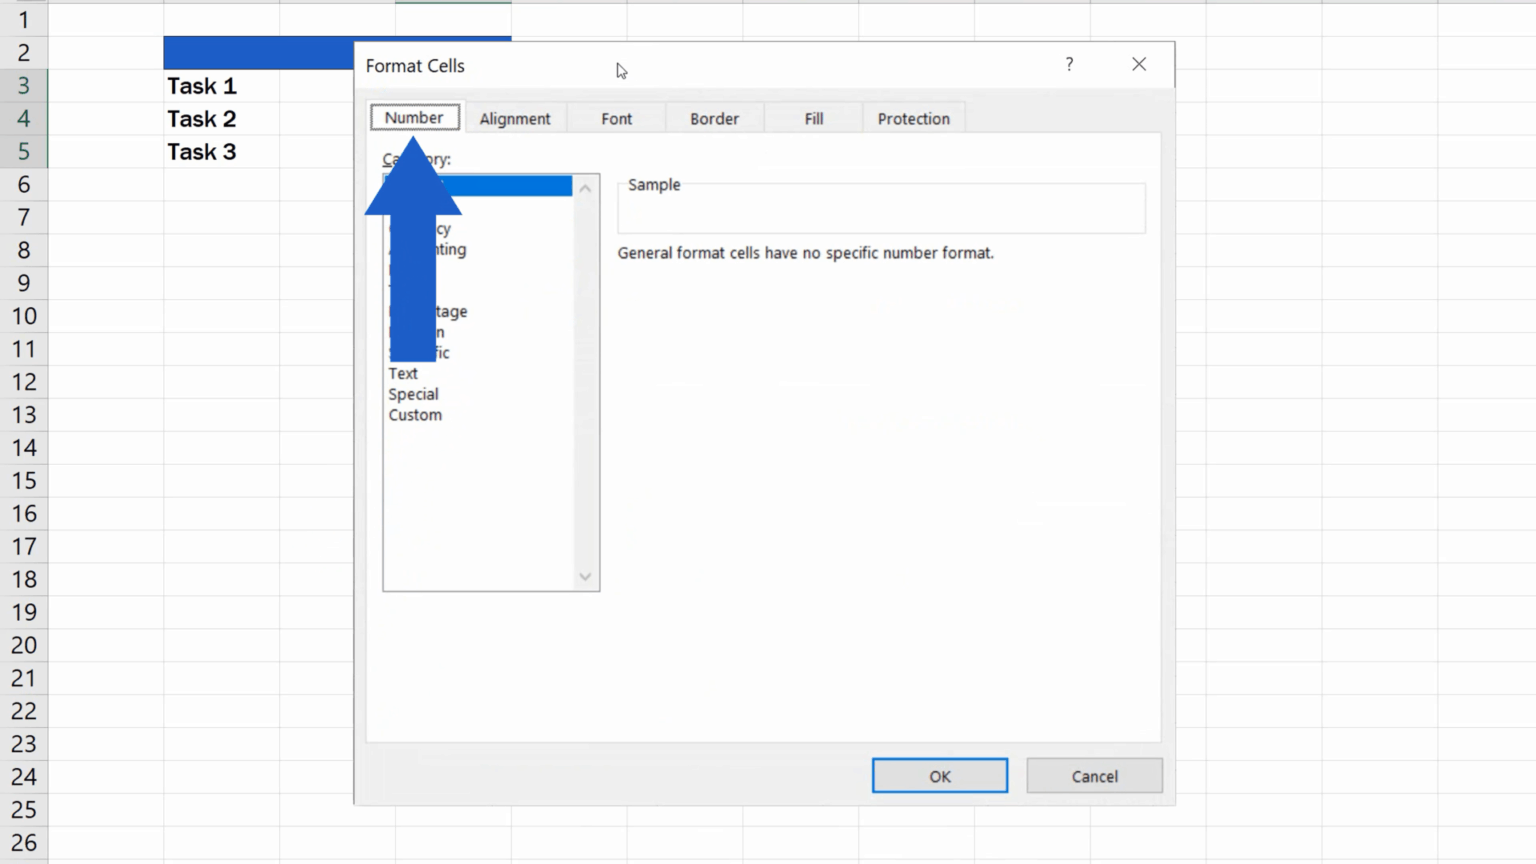The image size is (1536, 864).
Task: Click the scroll-up arrow in the category list
Action: pos(585,187)
